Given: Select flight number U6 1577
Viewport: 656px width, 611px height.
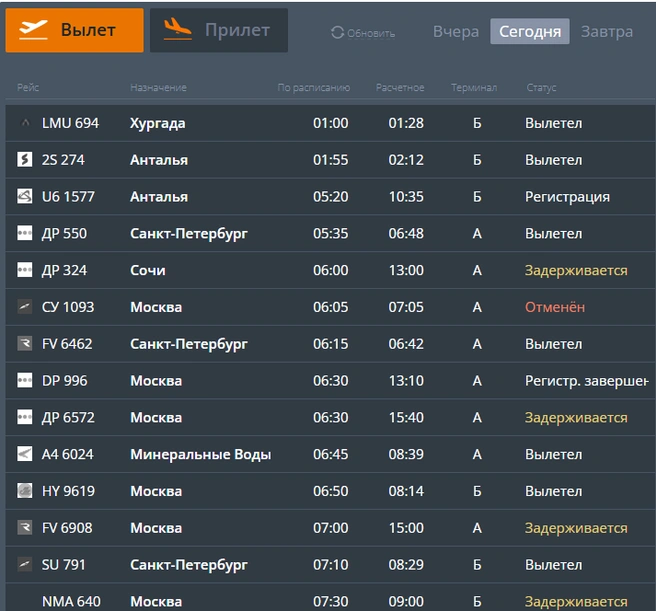Looking at the screenshot, I should coord(68,197).
